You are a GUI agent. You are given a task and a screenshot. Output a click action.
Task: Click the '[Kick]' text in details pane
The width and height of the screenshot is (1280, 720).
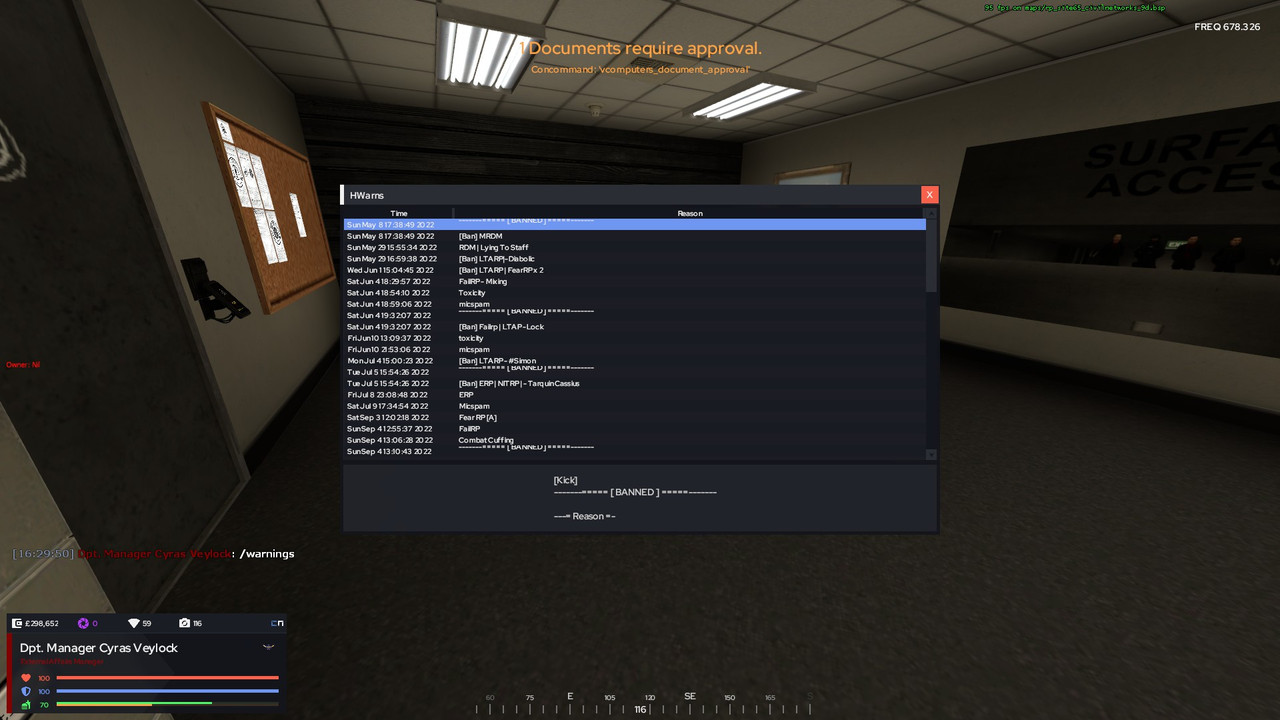point(565,480)
